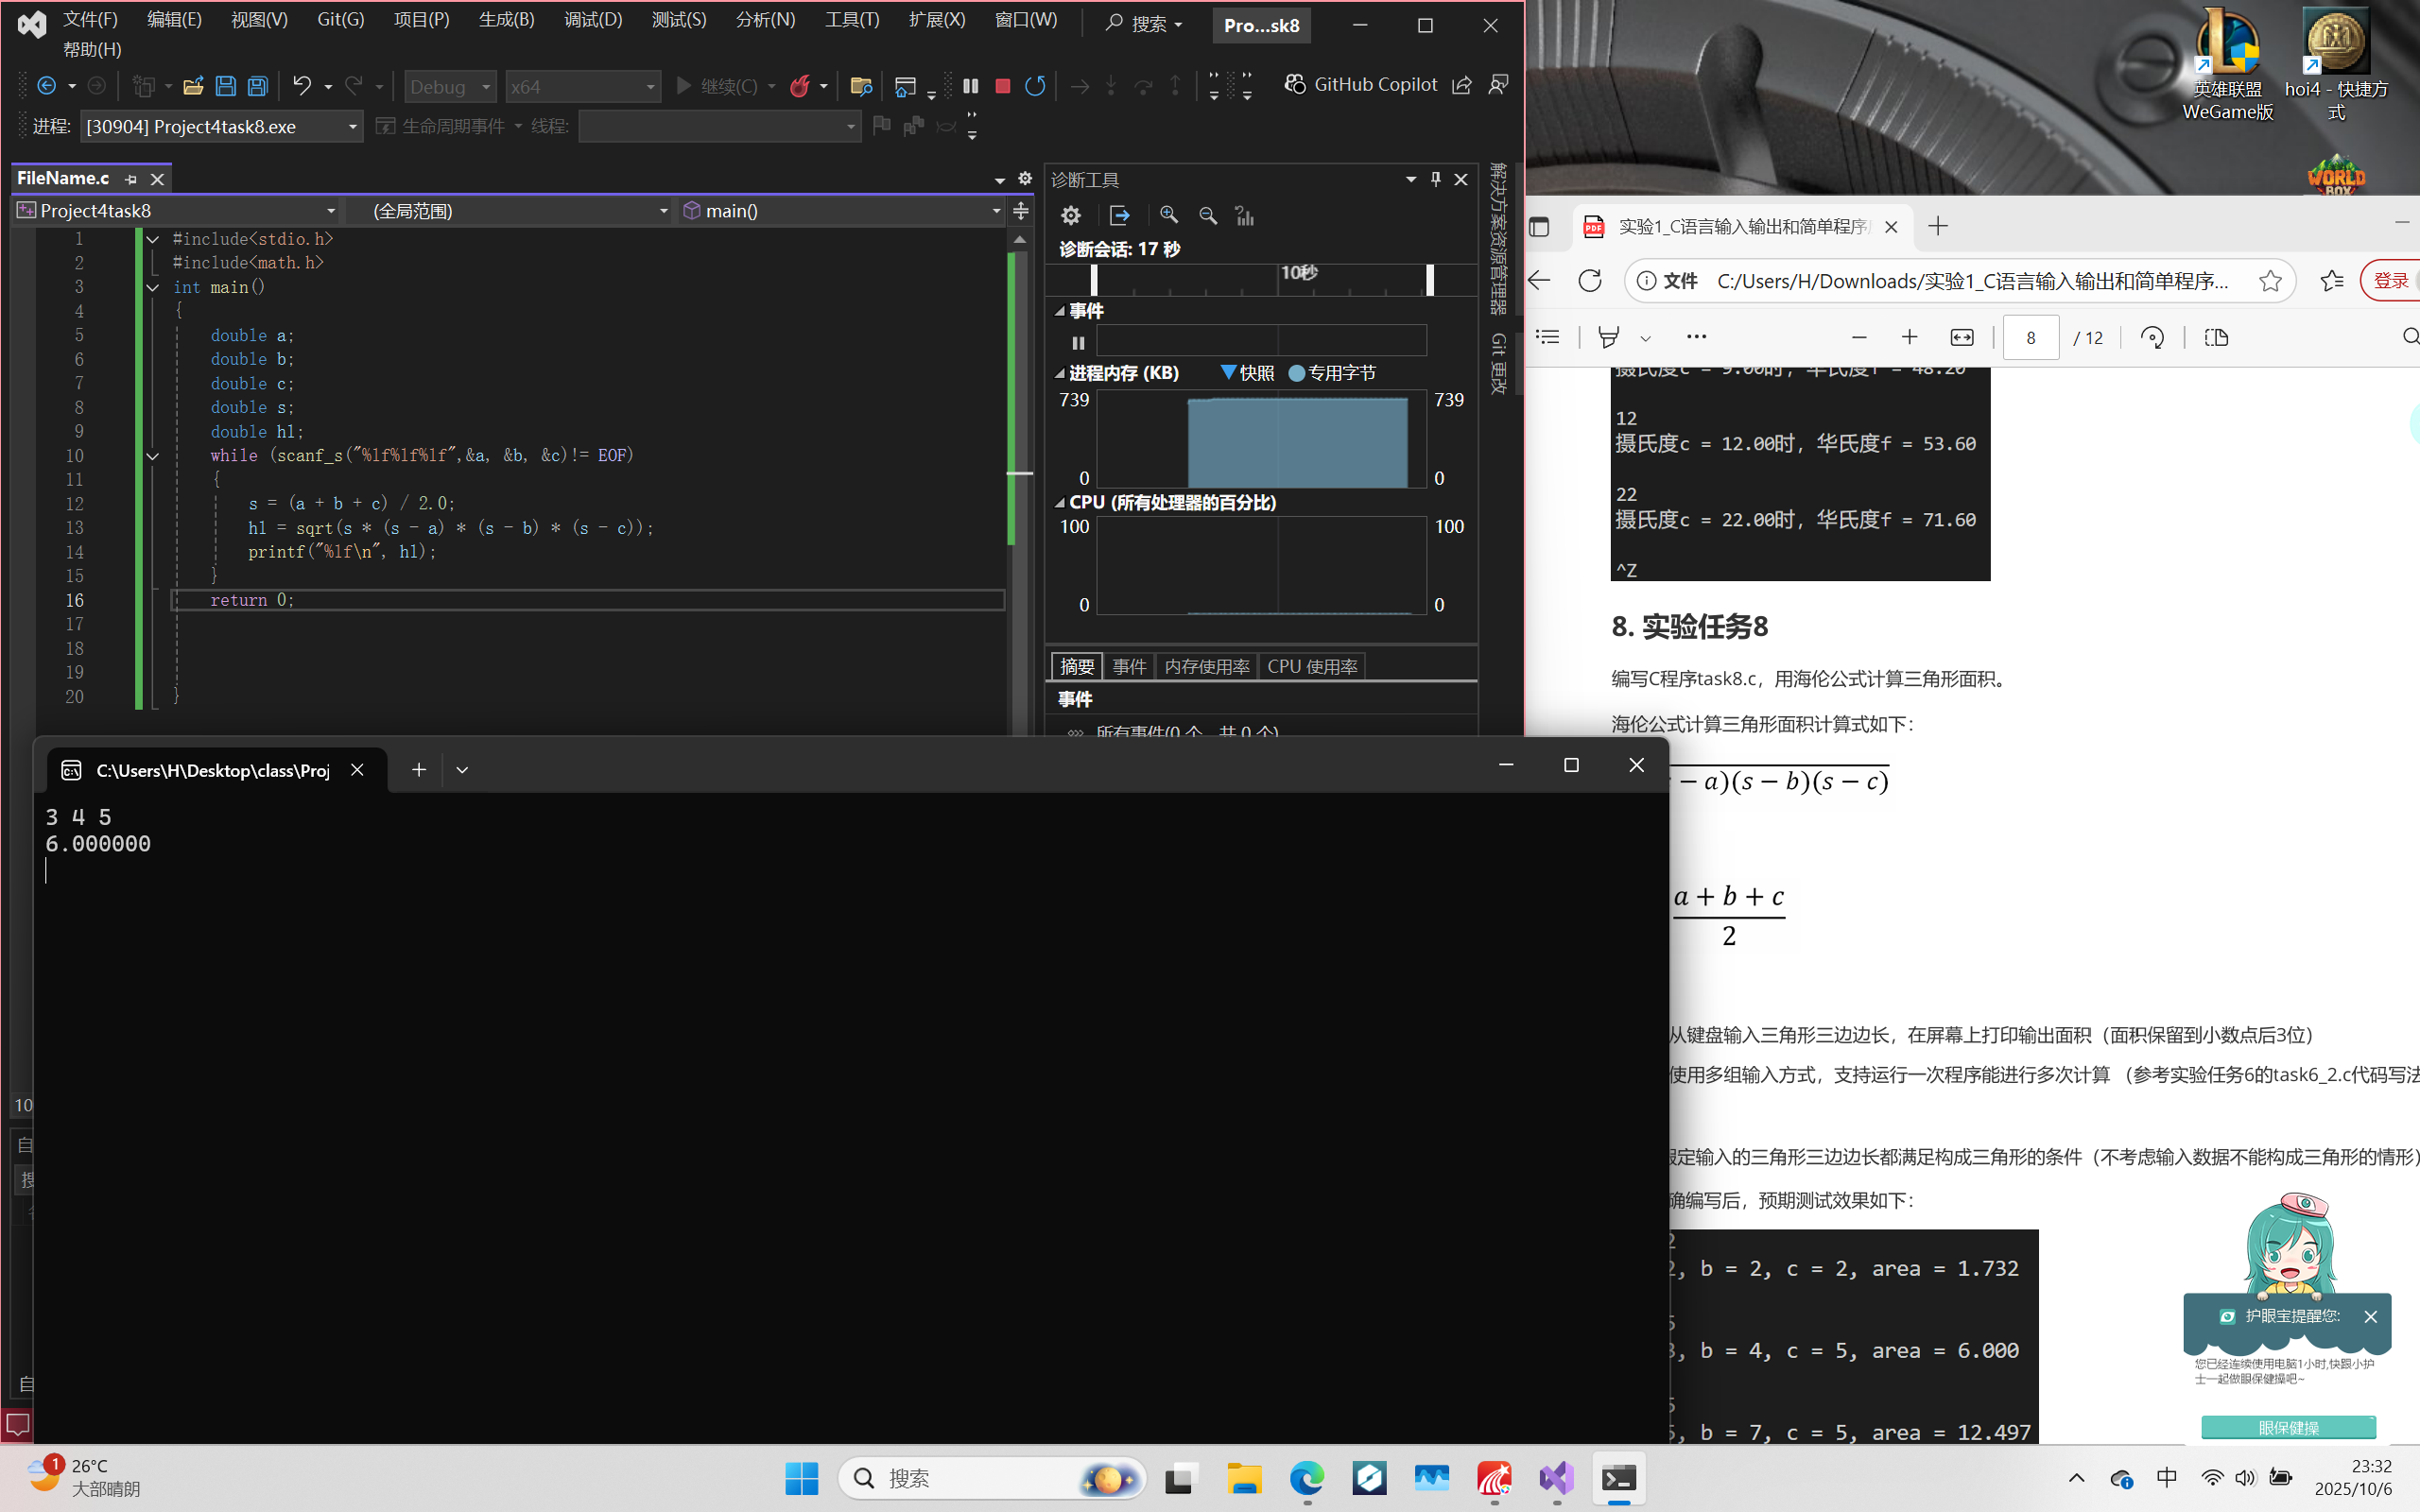Screen dimensions: 2420x1512
Task: Open diagnostic tools settings gear
Action: 1071,215
